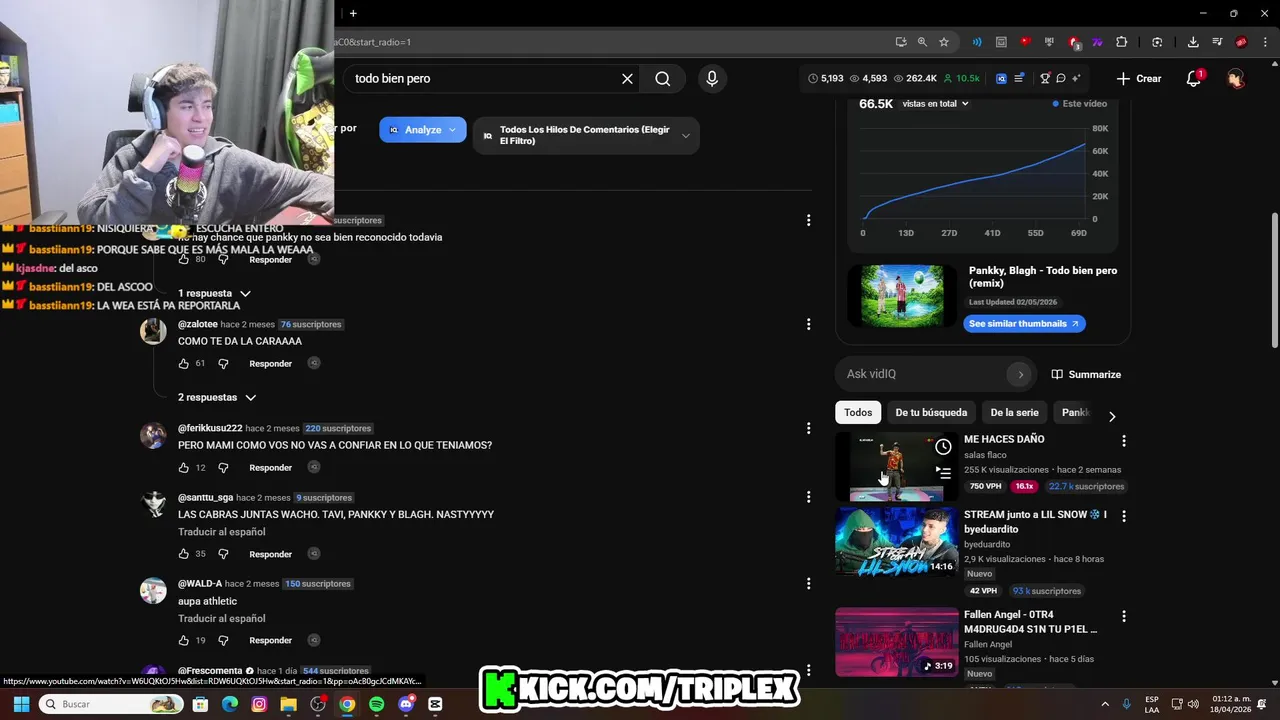This screenshot has width=1280, height=720.
Task: Select De la serie chip
Action: pyautogui.click(x=1014, y=412)
